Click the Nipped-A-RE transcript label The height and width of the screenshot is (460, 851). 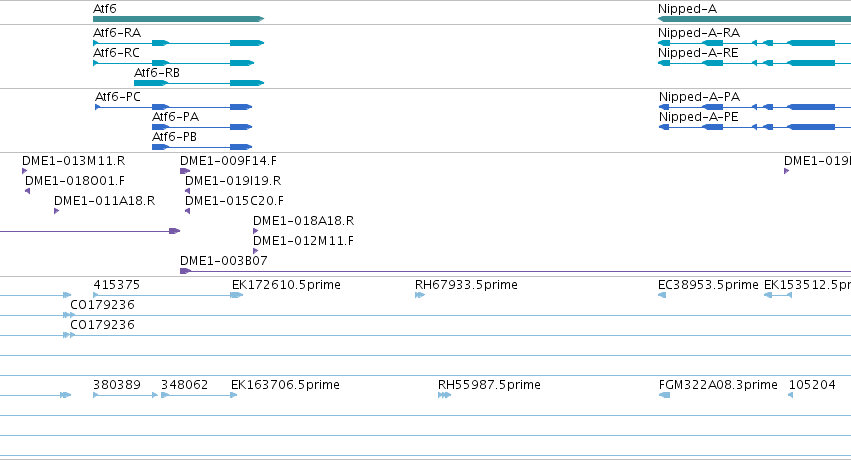(698, 53)
